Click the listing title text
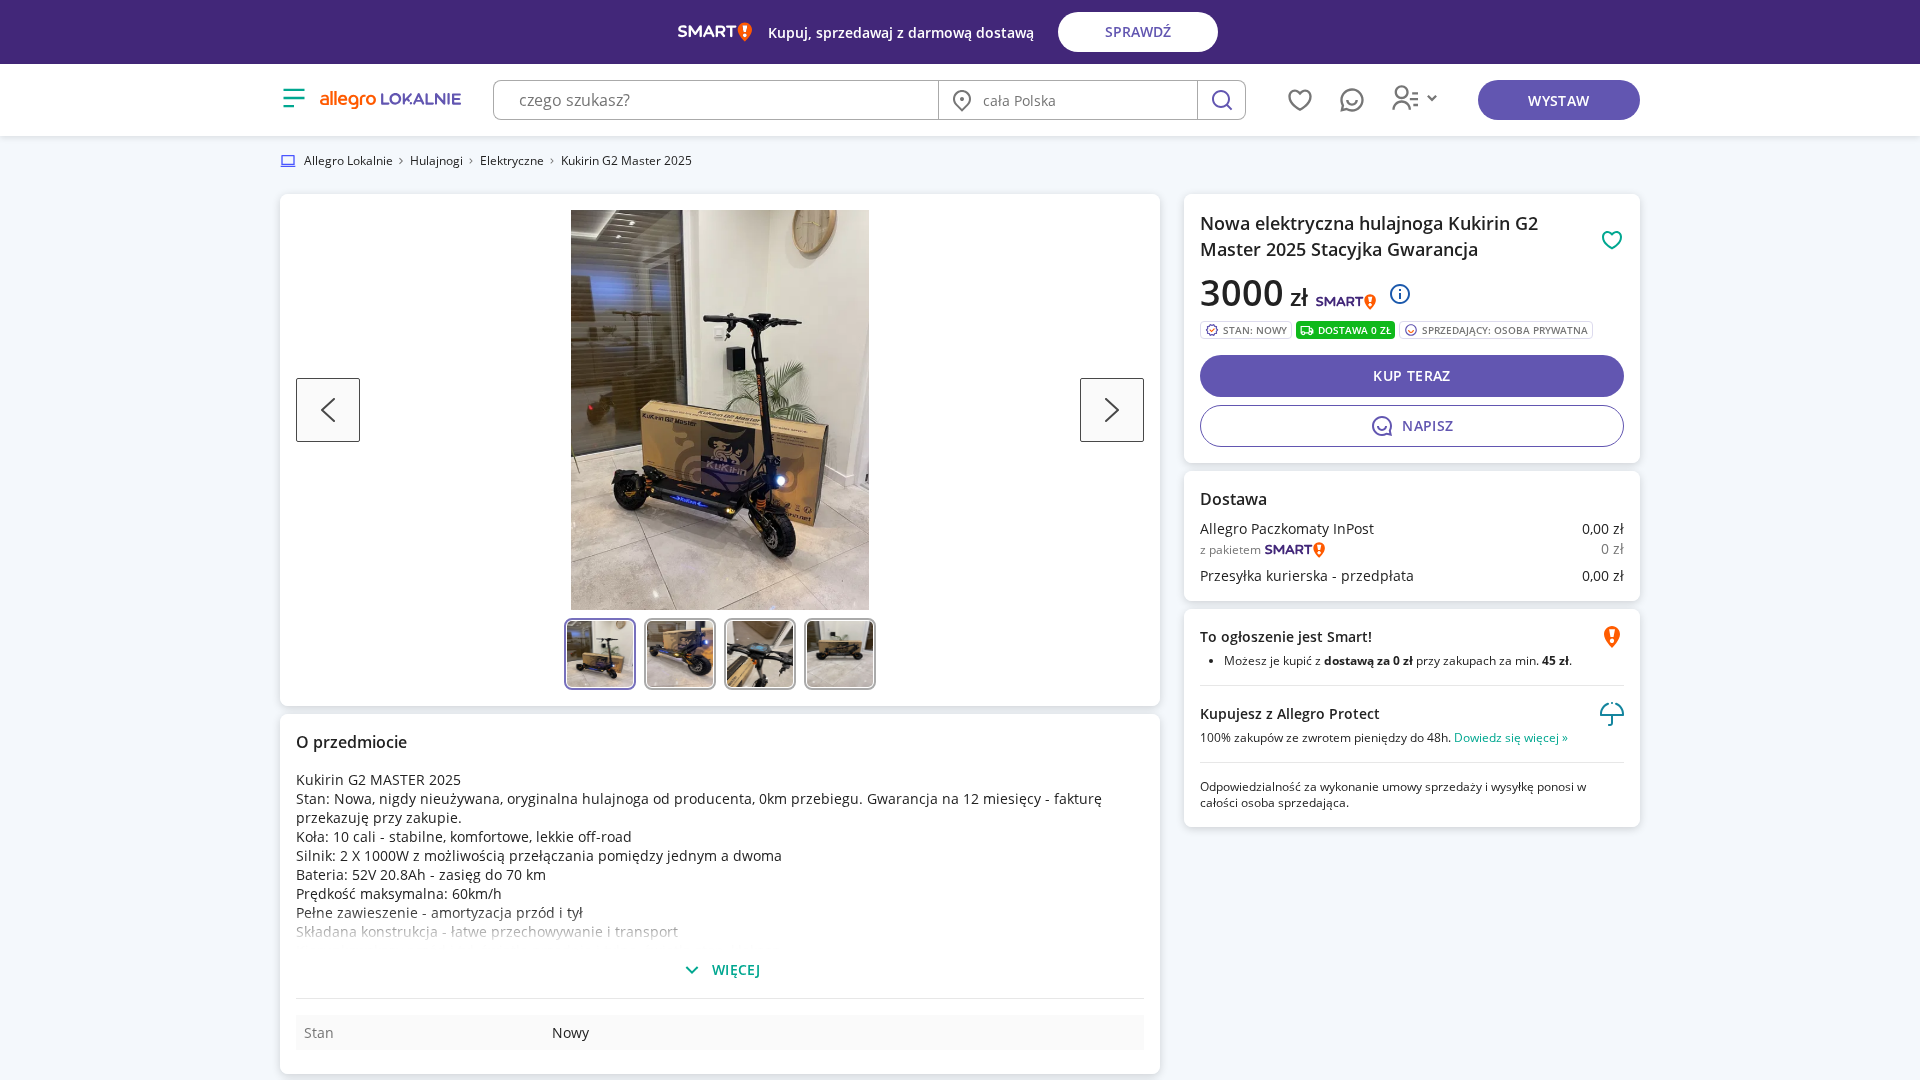 pyautogui.click(x=1369, y=237)
